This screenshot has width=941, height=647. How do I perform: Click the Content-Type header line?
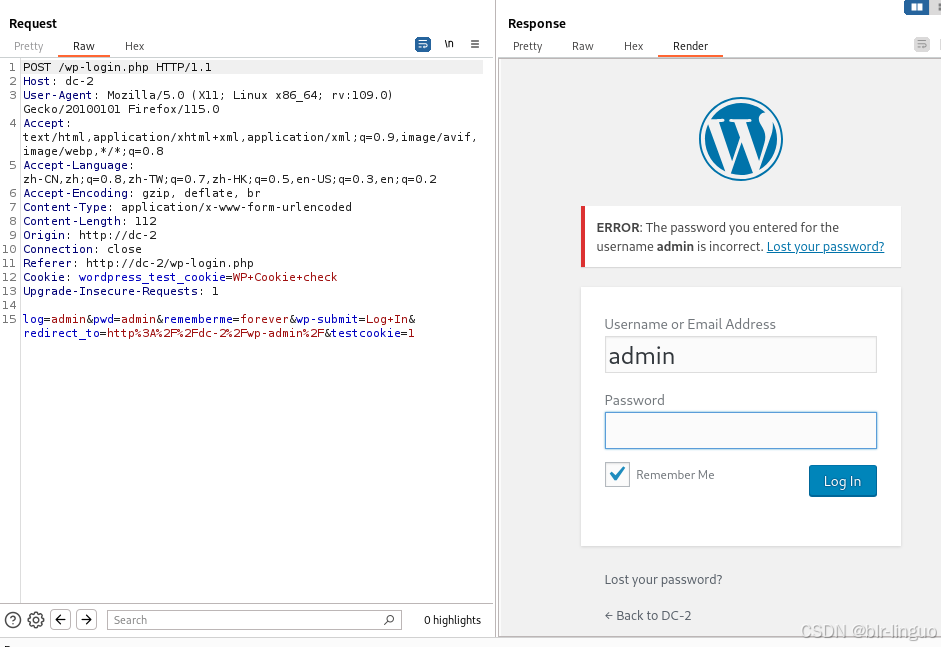tap(187, 207)
